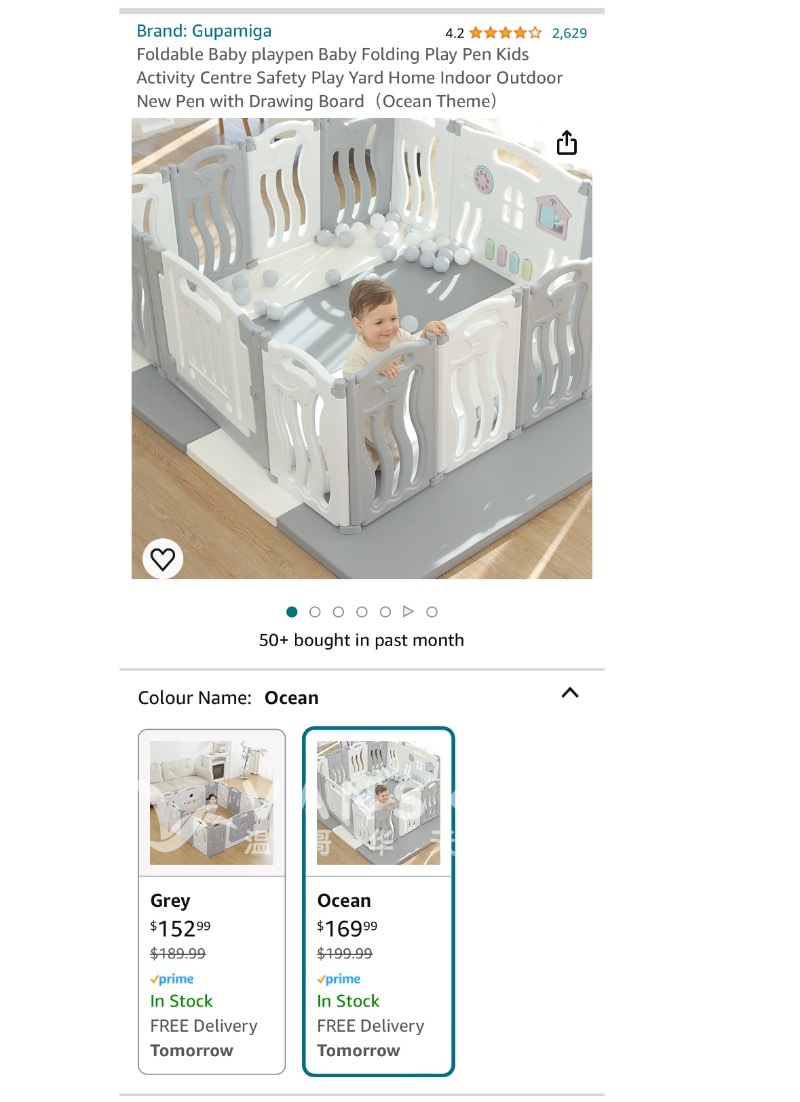The height and width of the screenshot is (1102, 800).
Task: Play the product video from carousel
Action: click(x=408, y=611)
